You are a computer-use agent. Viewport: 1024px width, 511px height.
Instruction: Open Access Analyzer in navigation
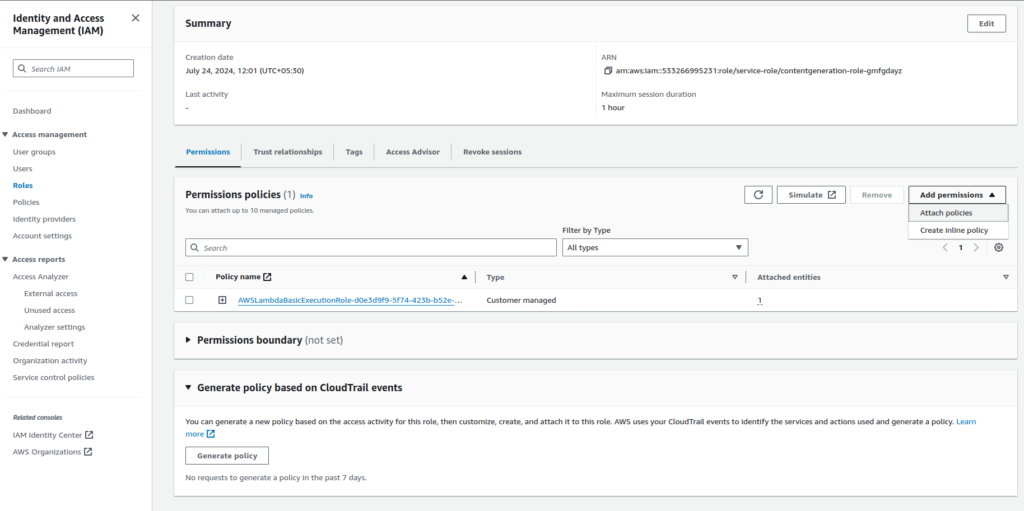40,276
